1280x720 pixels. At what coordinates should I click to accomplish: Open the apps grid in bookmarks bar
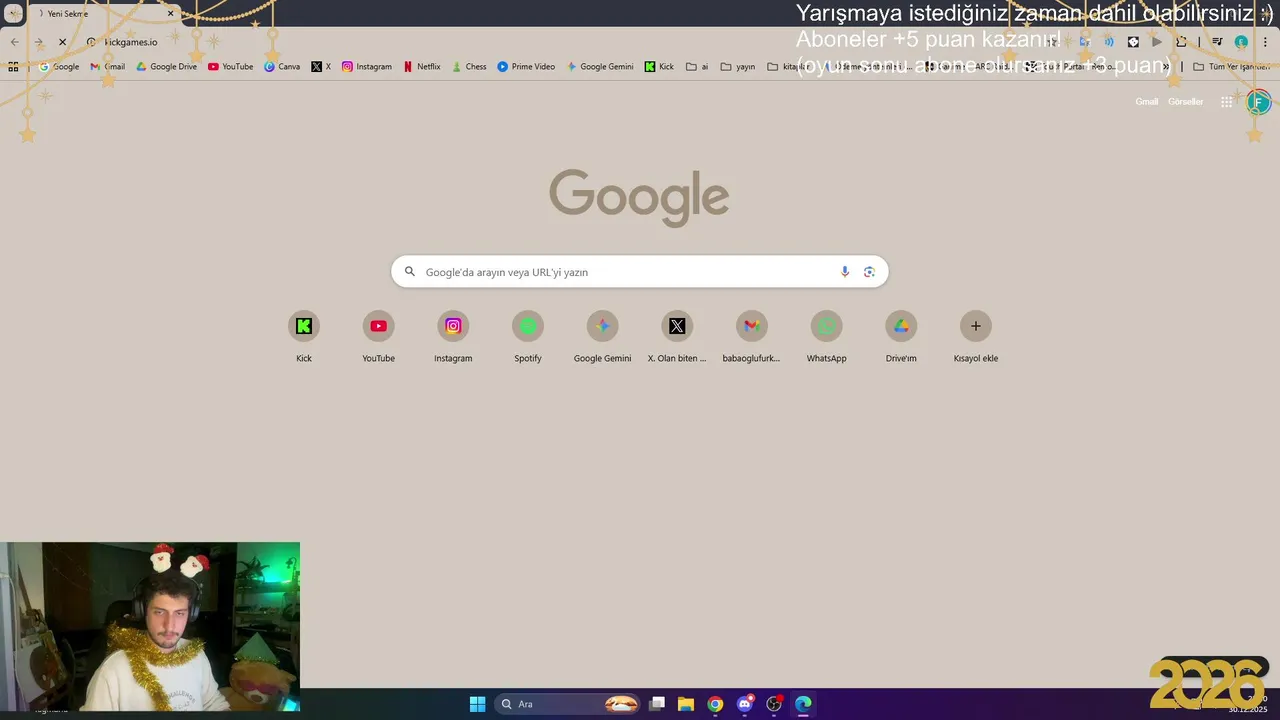point(13,67)
